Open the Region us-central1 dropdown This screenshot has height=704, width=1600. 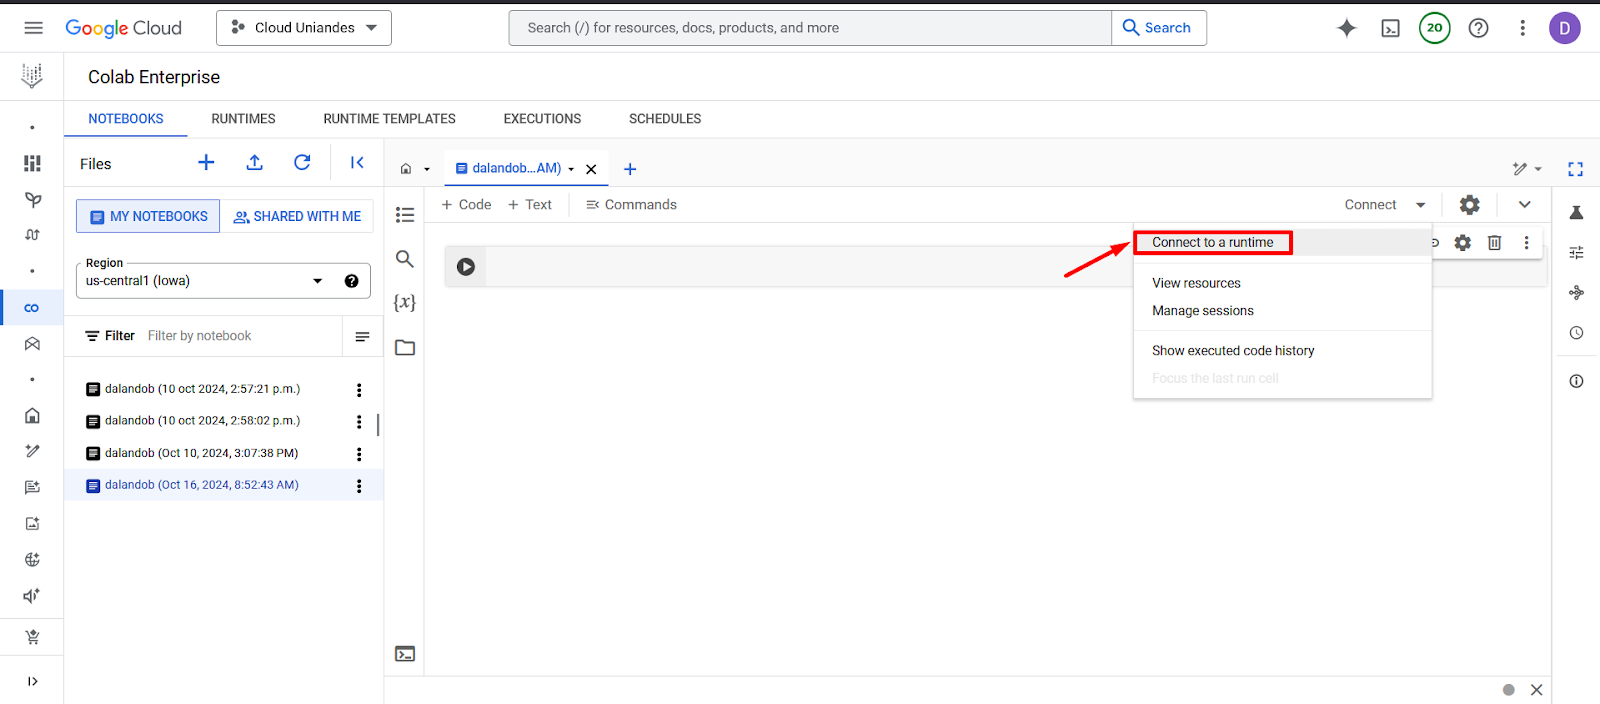(x=223, y=281)
